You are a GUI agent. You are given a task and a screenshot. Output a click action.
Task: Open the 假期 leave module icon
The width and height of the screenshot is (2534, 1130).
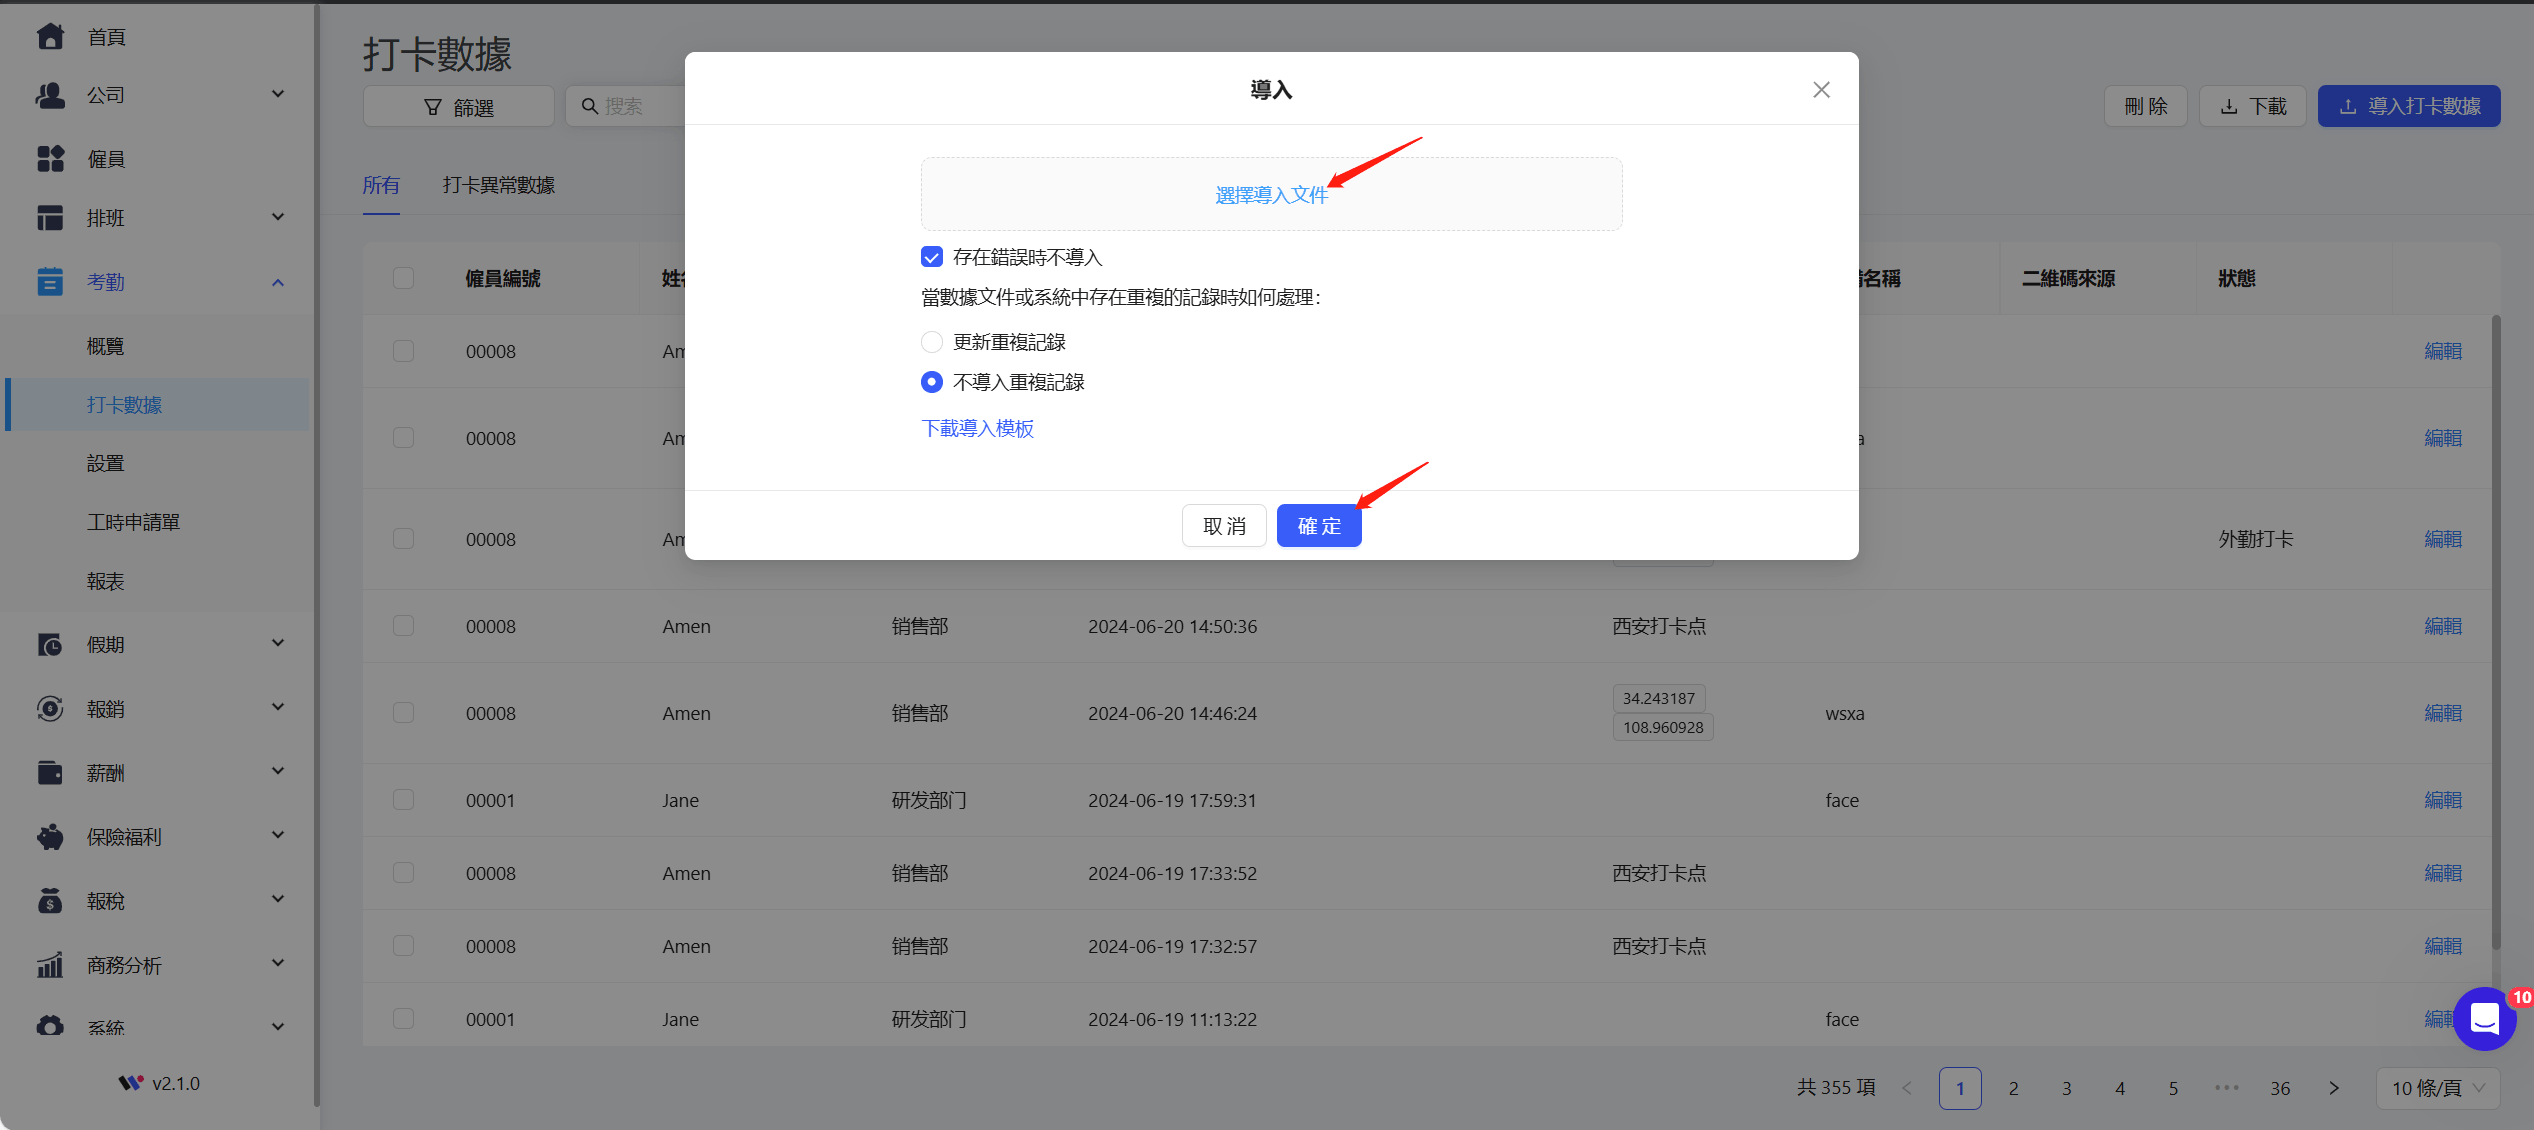pyautogui.click(x=50, y=644)
